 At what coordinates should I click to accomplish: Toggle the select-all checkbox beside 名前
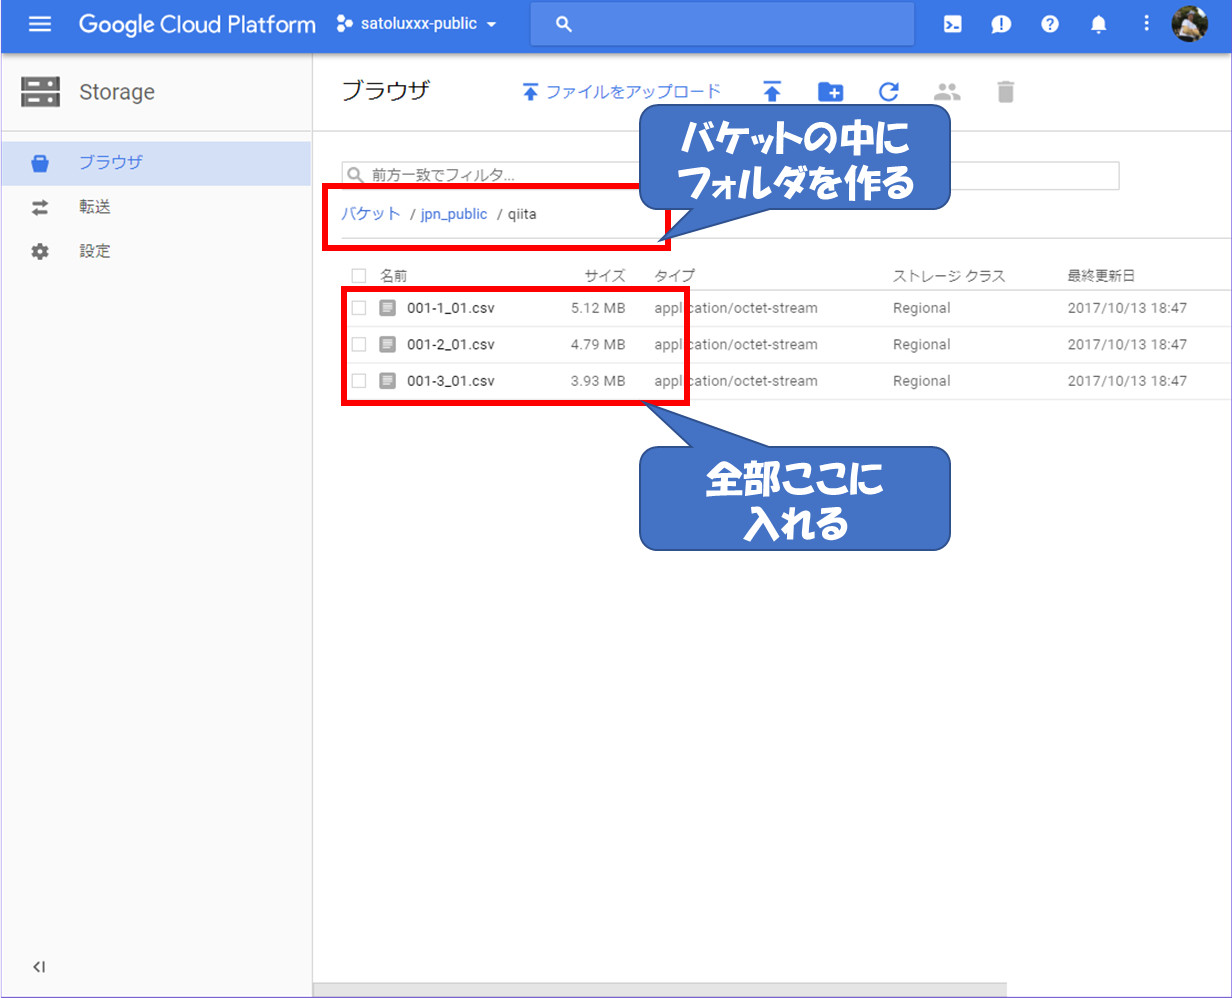[x=359, y=276]
